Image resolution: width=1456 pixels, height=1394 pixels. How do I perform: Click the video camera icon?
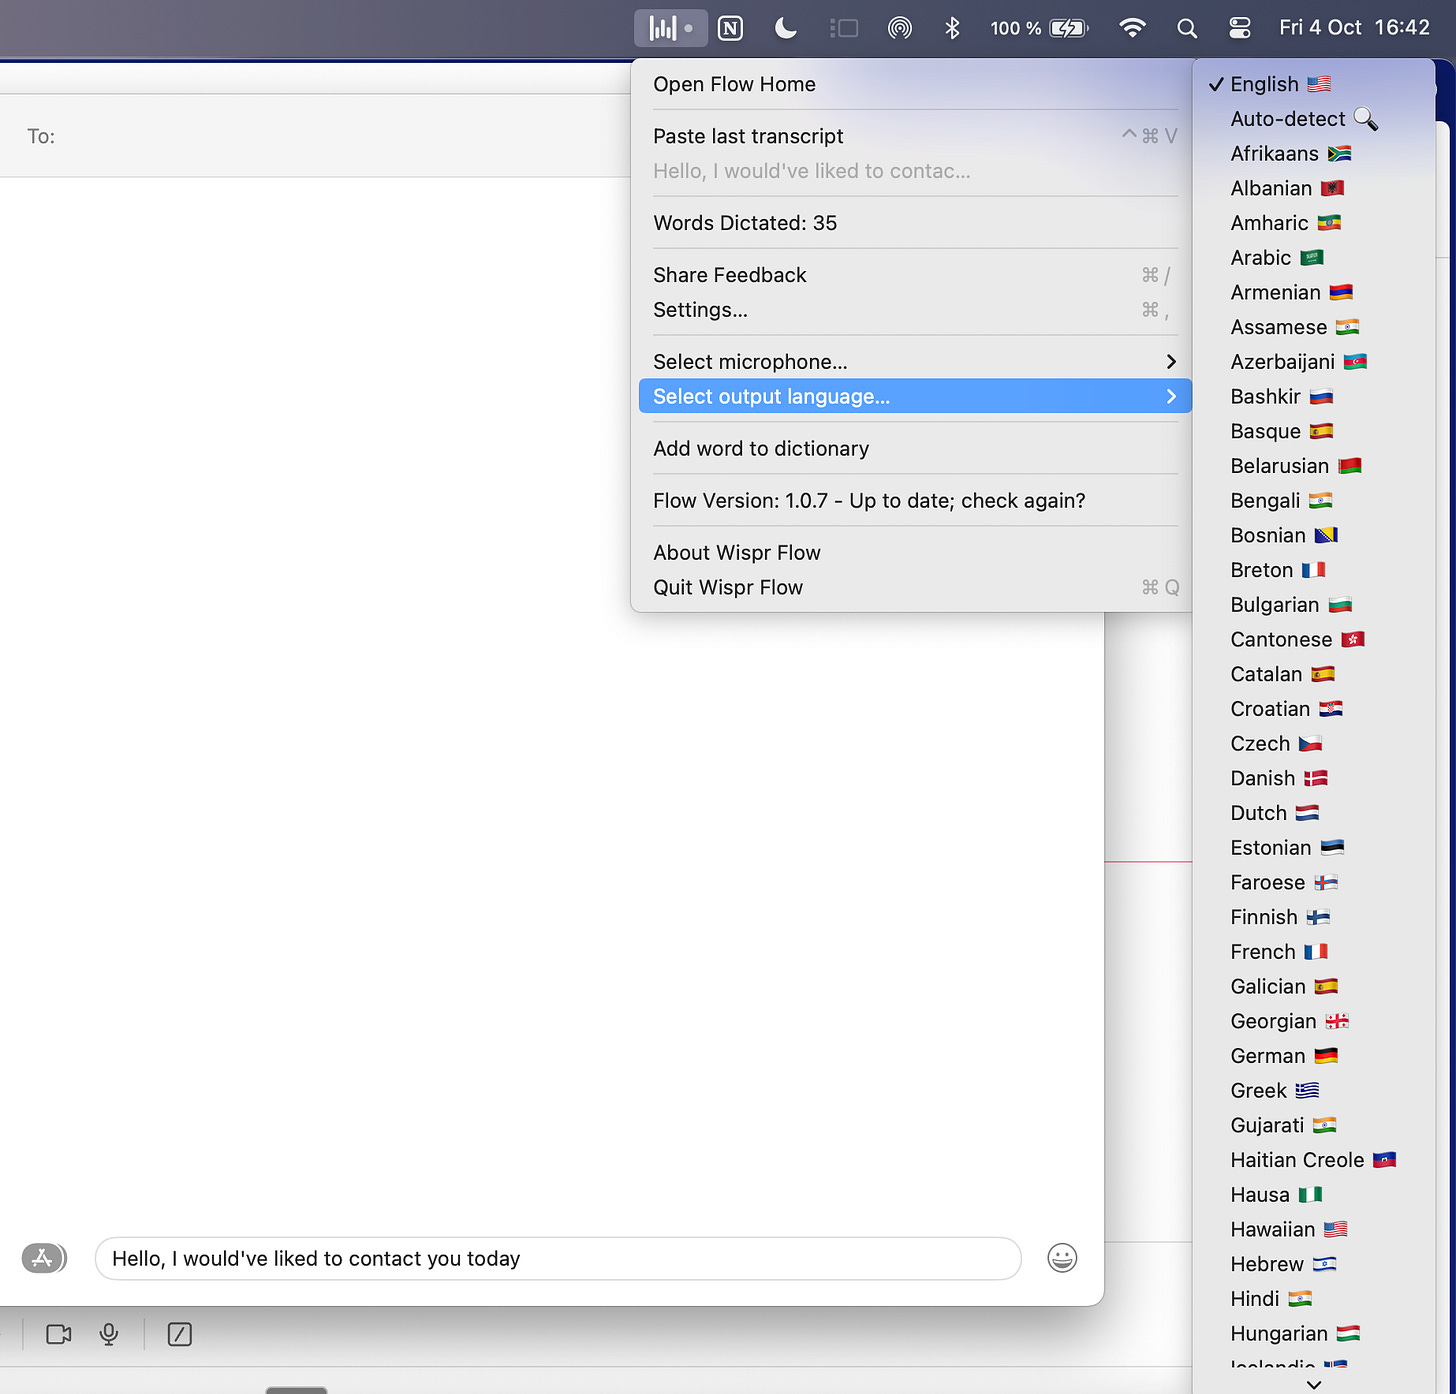(59, 1334)
